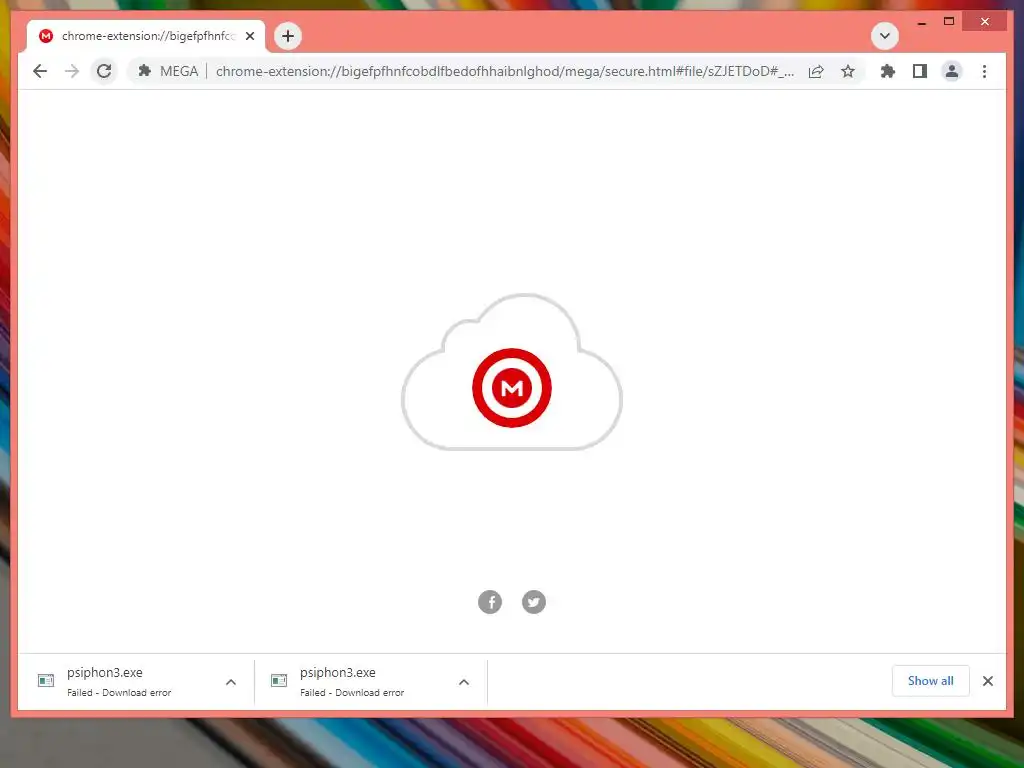Close the chrome-extension MEGA tab
The height and width of the screenshot is (768, 1024).
249,36
